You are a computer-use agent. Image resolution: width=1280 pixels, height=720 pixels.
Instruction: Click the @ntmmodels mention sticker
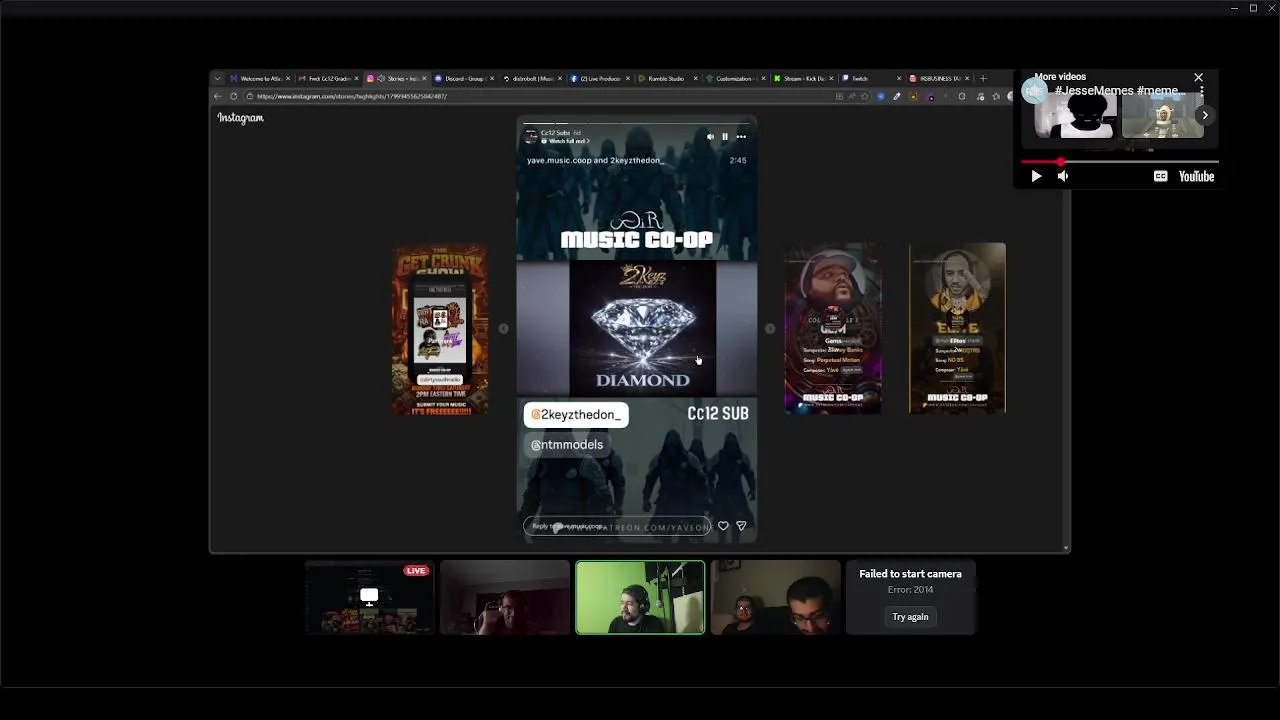pyautogui.click(x=567, y=445)
